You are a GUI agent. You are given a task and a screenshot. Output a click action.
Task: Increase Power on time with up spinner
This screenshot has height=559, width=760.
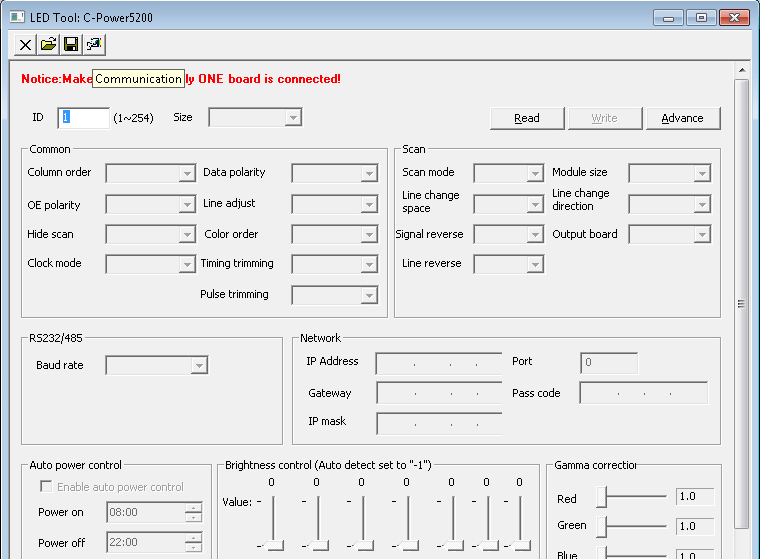coord(193,508)
